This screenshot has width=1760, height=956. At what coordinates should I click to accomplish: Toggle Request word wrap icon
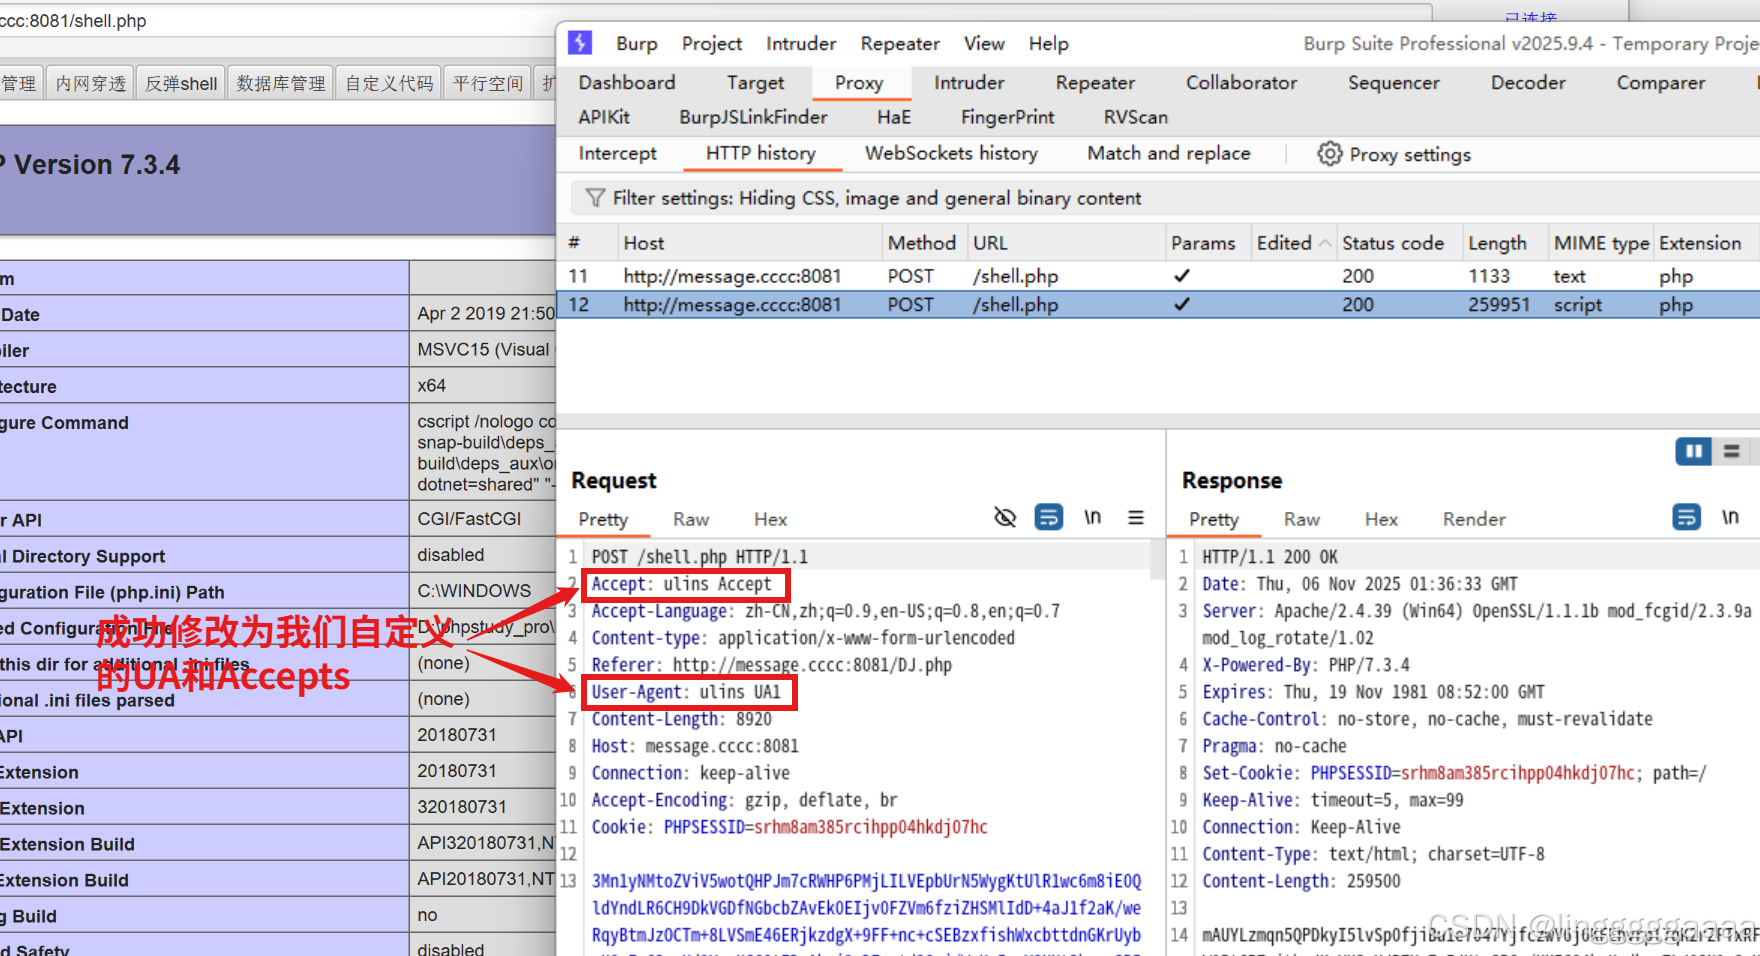1048,517
